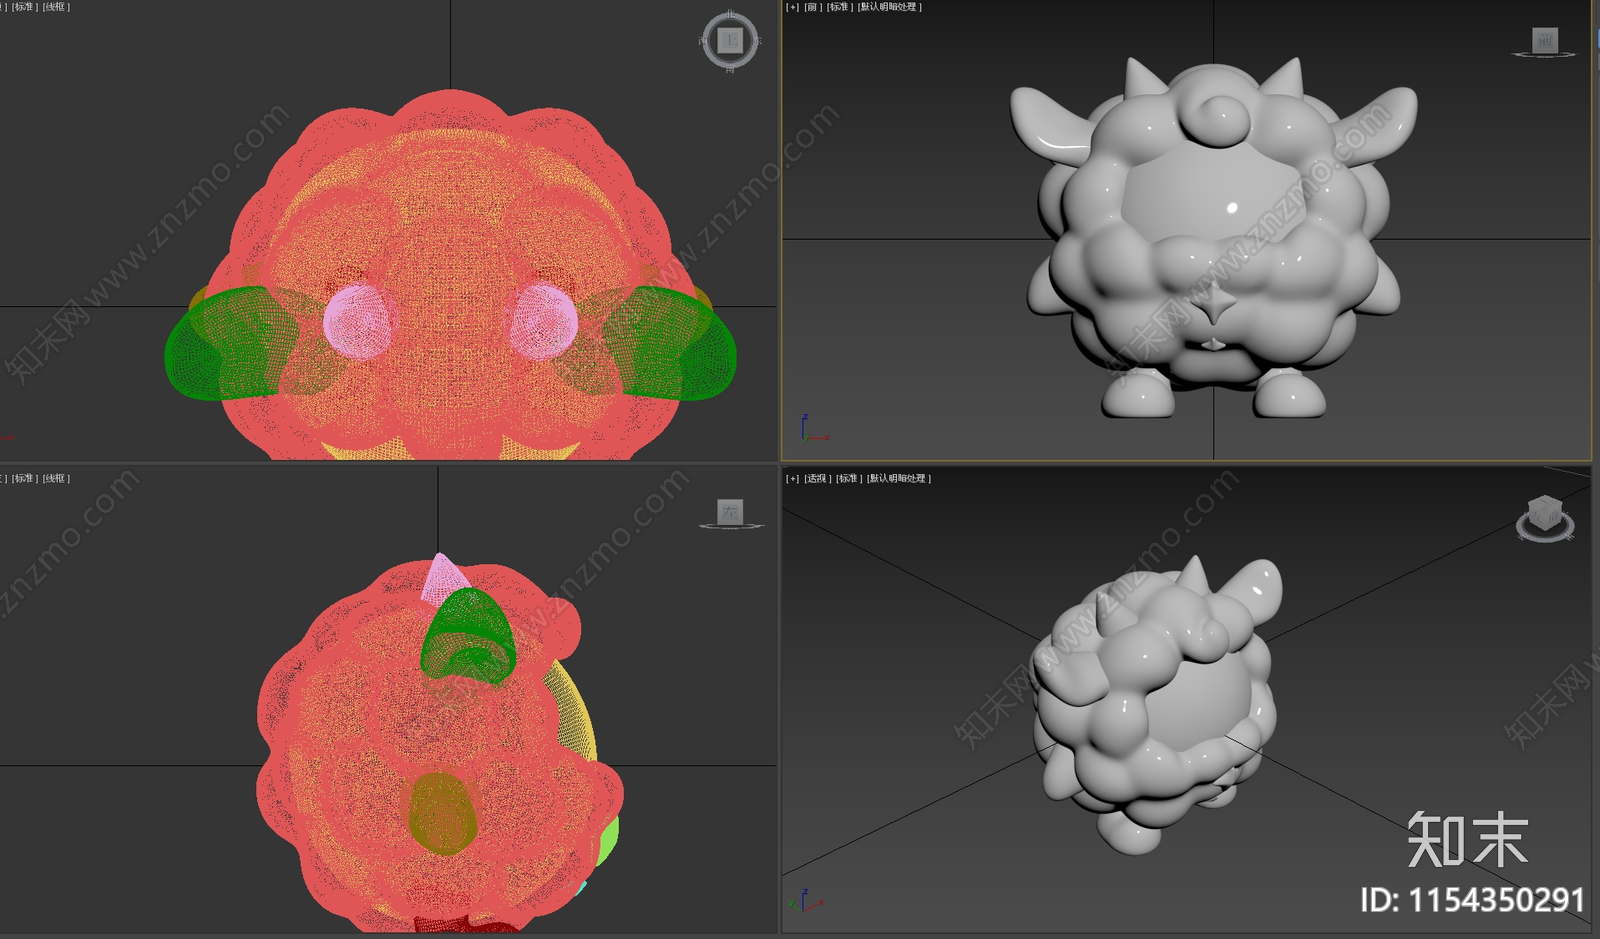This screenshot has height=939, width=1600.
Task: Select the left pink sphere in top viewport
Action: point(357,321)
